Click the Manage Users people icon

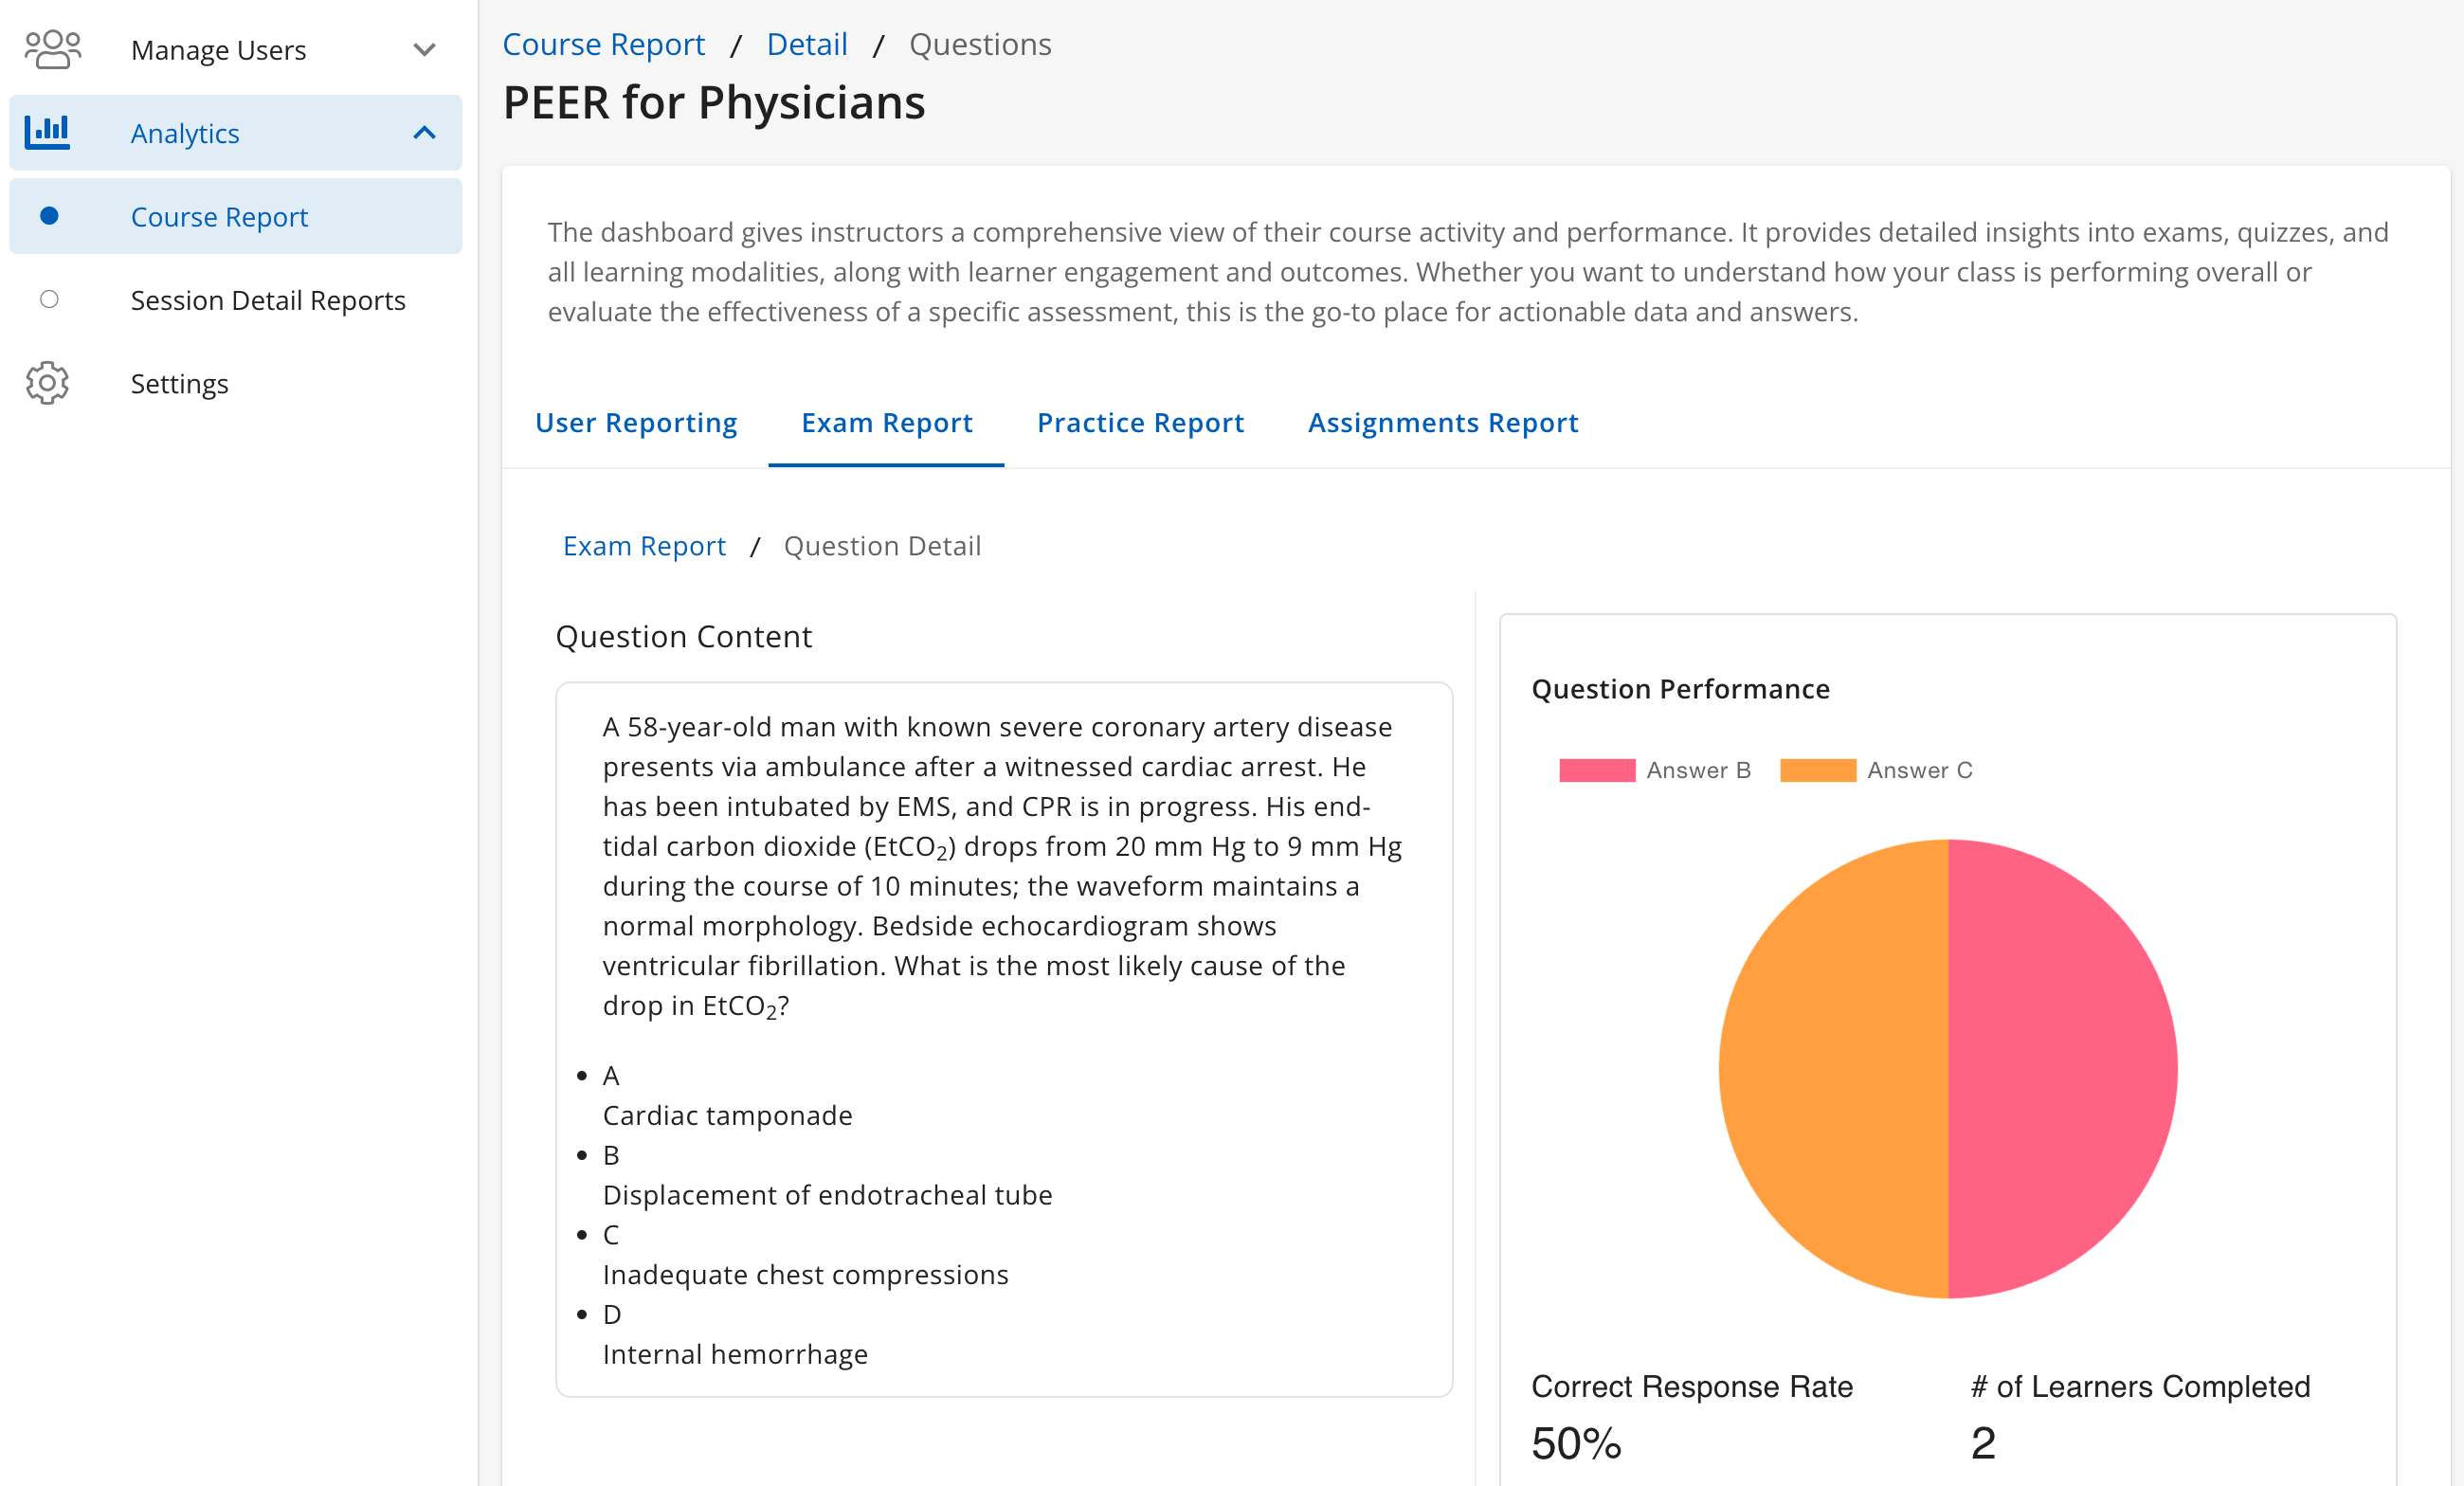[x=51, y=47]
